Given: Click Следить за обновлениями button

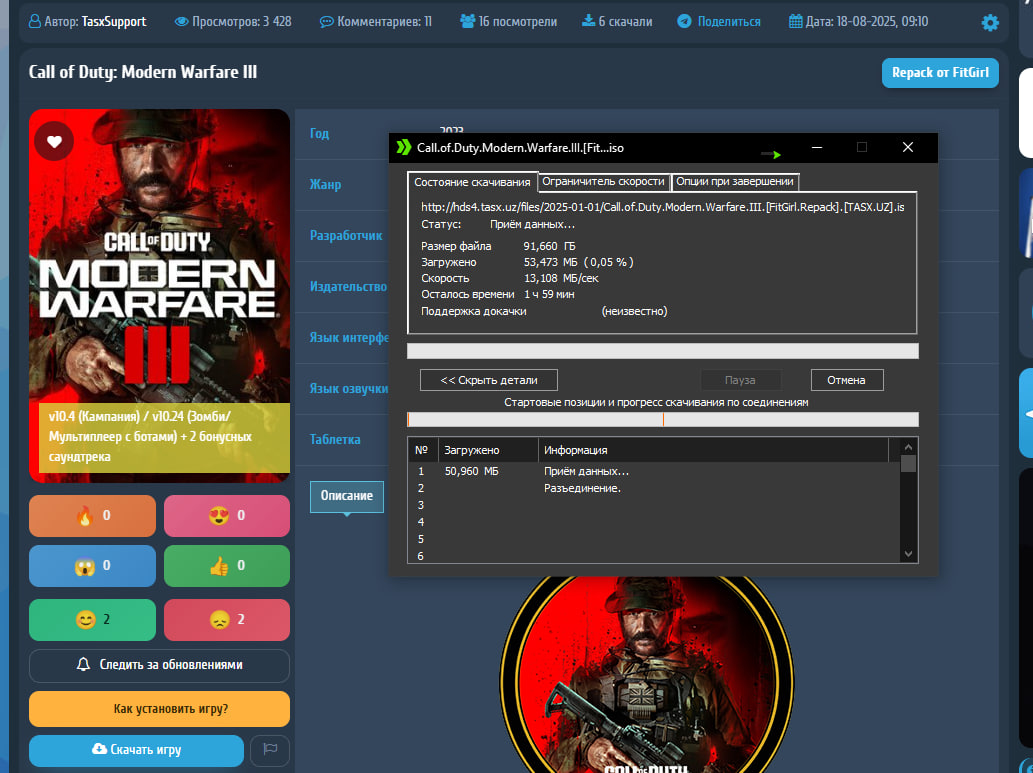Looking at the screenshot, I should 159,666.
